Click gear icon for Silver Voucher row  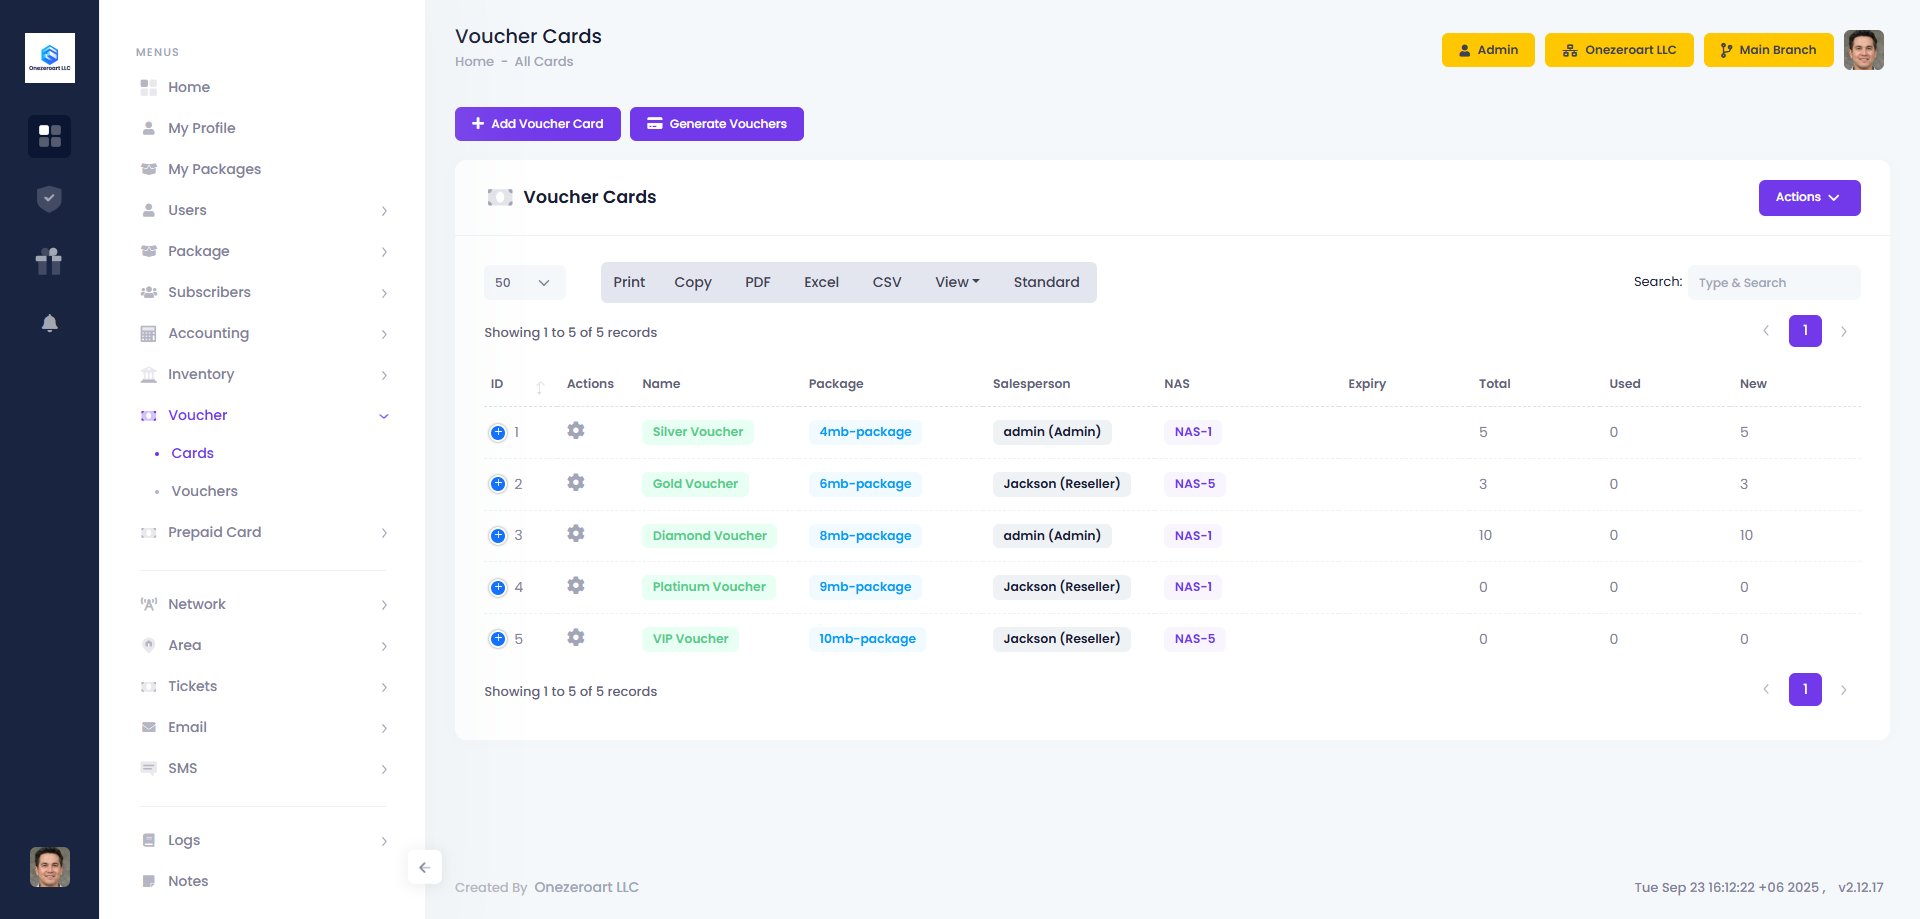tap(575, 431)
